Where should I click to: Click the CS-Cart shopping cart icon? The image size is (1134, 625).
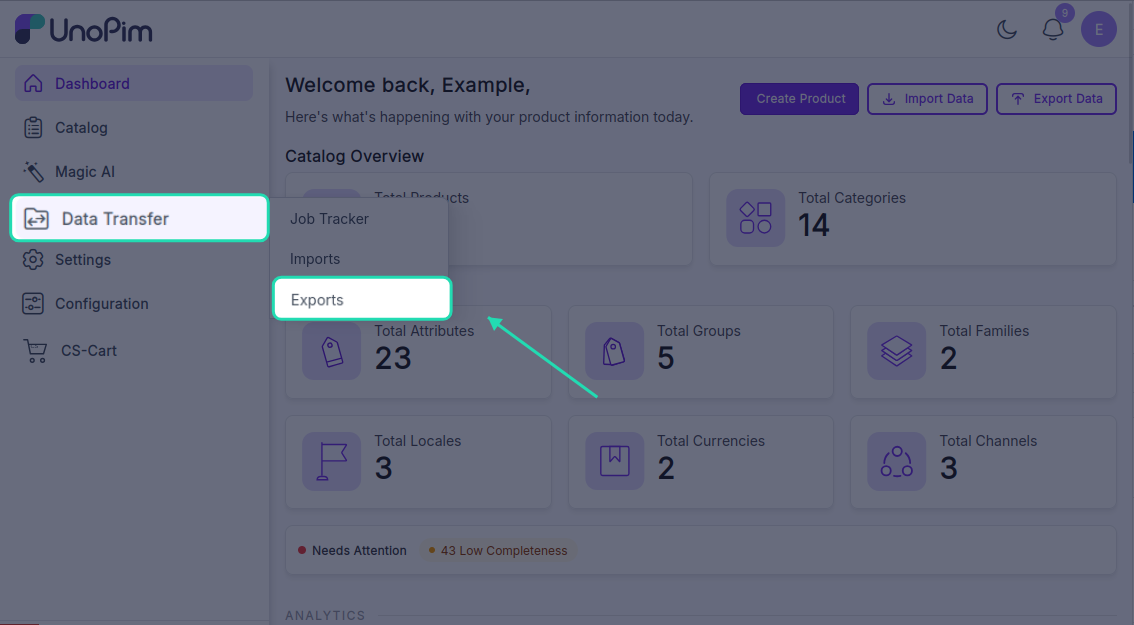point(35,351)
